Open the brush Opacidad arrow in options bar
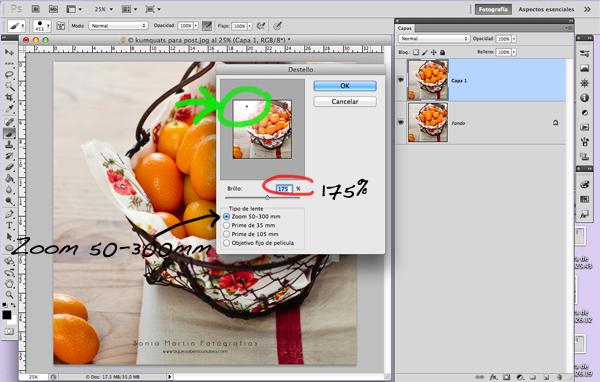Viewport: 600px width, 382px height. click(196, 26)
